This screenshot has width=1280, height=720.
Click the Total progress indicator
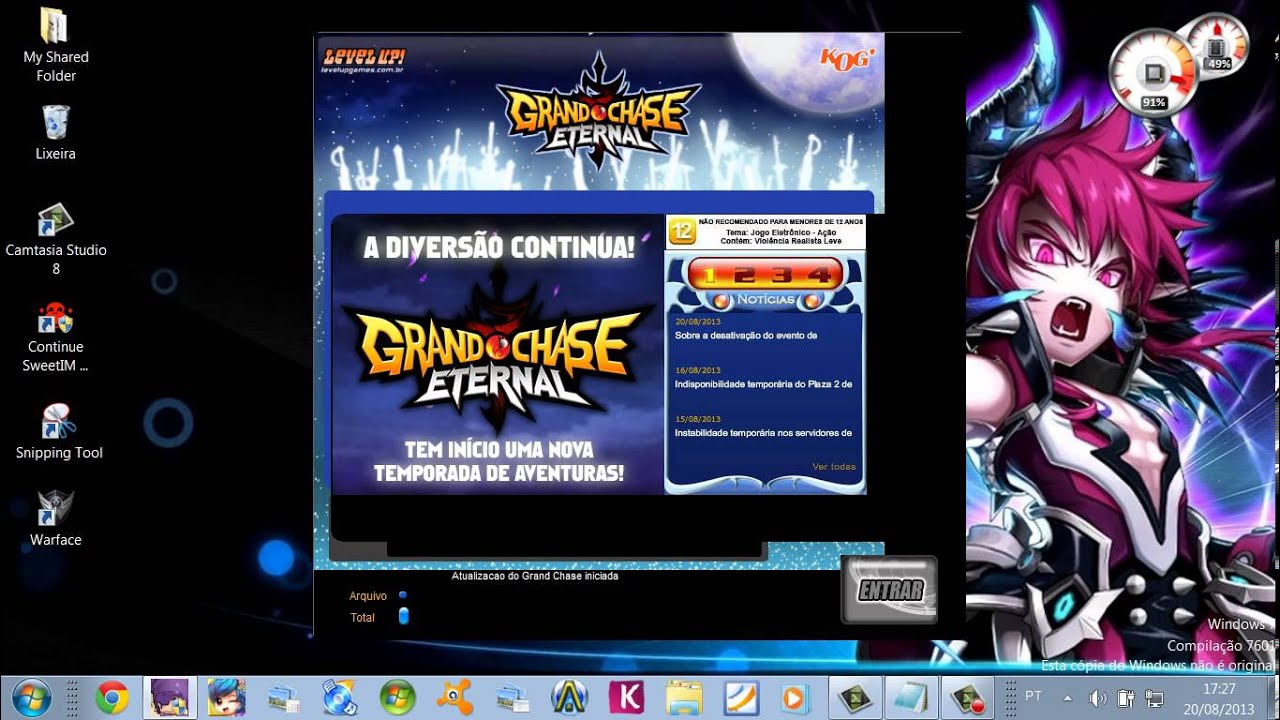click(404, 617)
